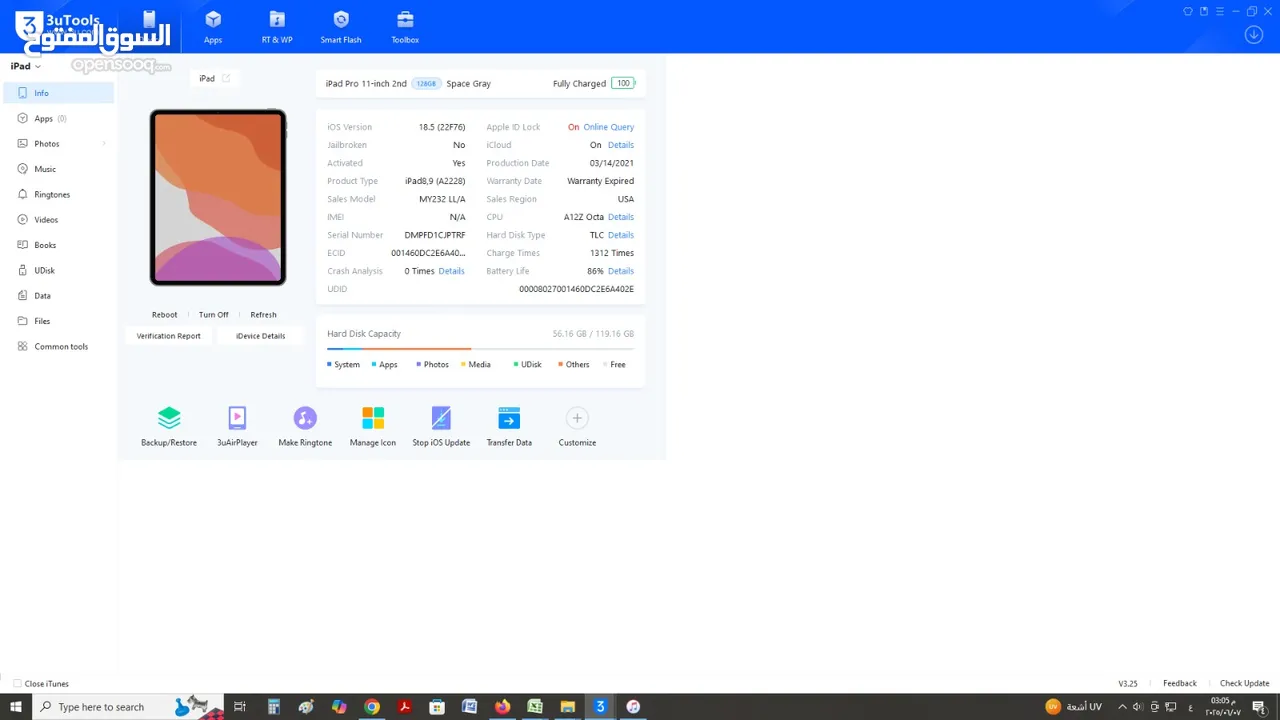Open RT & WP in the top toolbar
The height and width of the screenshot is (720, 1280).
coord(277,27)
